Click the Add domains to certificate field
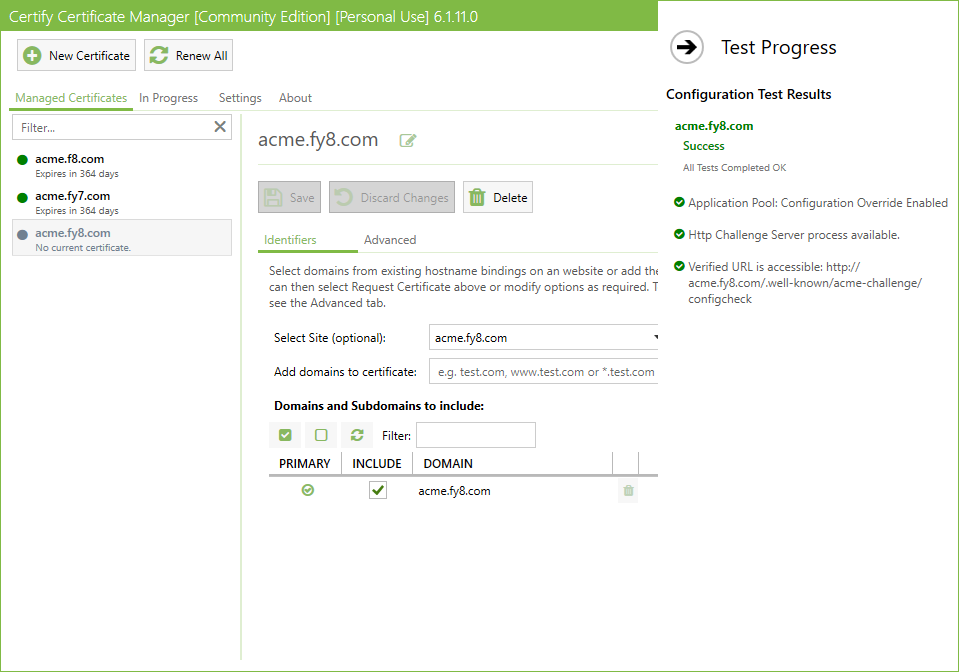The height and width of the screenshot is (672, 959). [544, 372]
